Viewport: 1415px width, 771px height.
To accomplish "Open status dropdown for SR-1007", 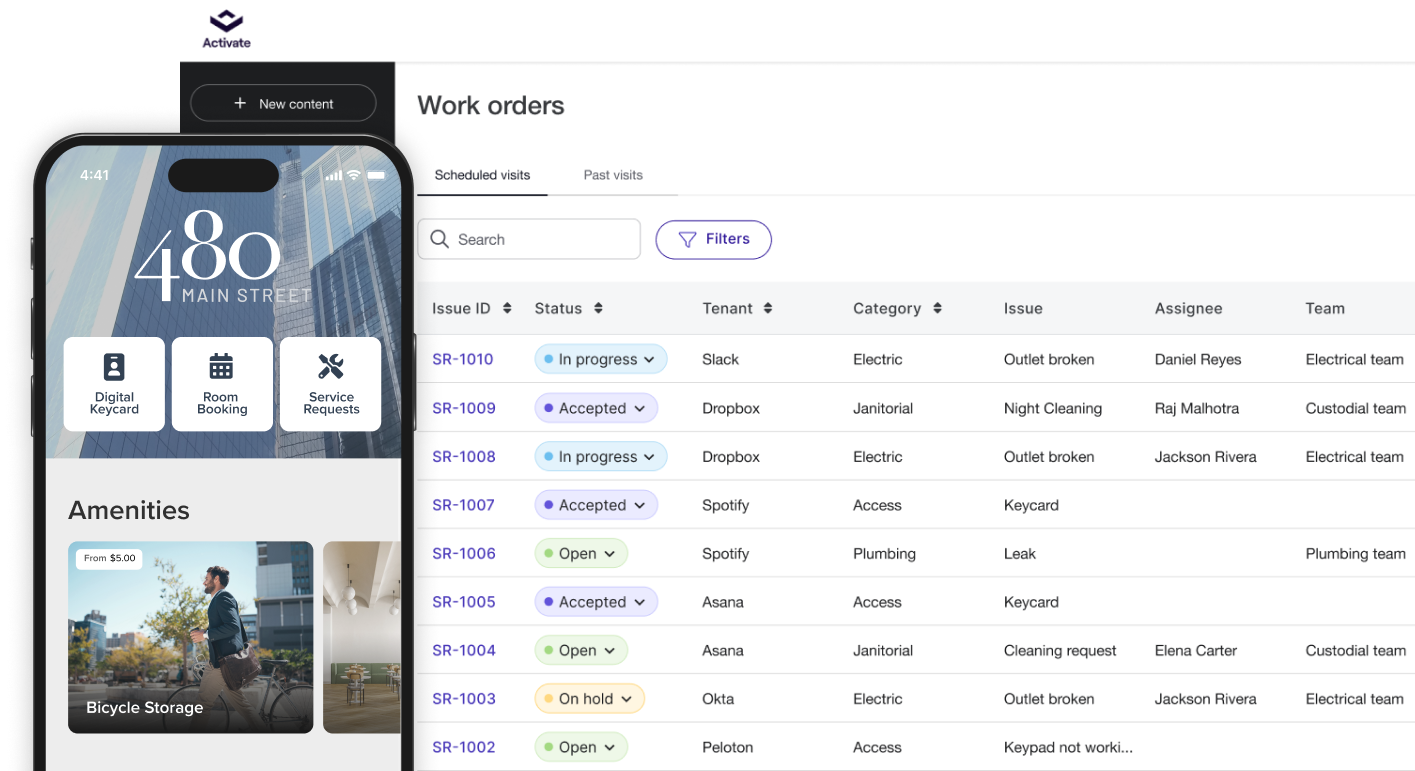I will (x=596, y=505).
